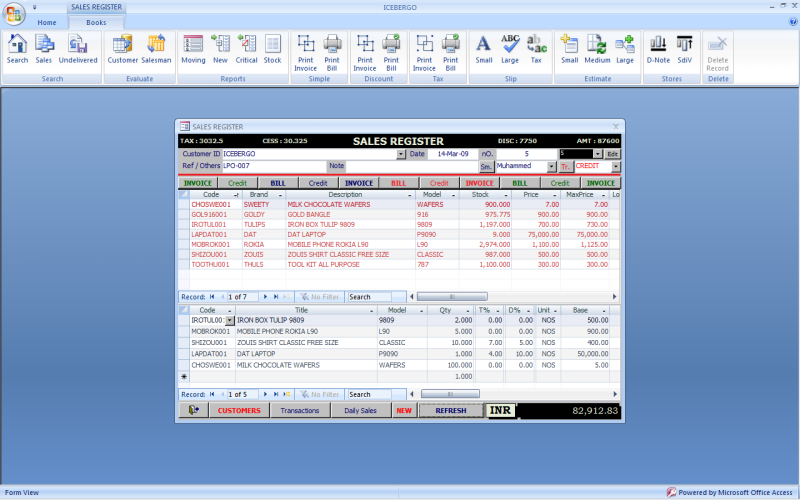800x500 pixels.
Task: Select the GOLD BANGLE row
Action: click(399, 214)
